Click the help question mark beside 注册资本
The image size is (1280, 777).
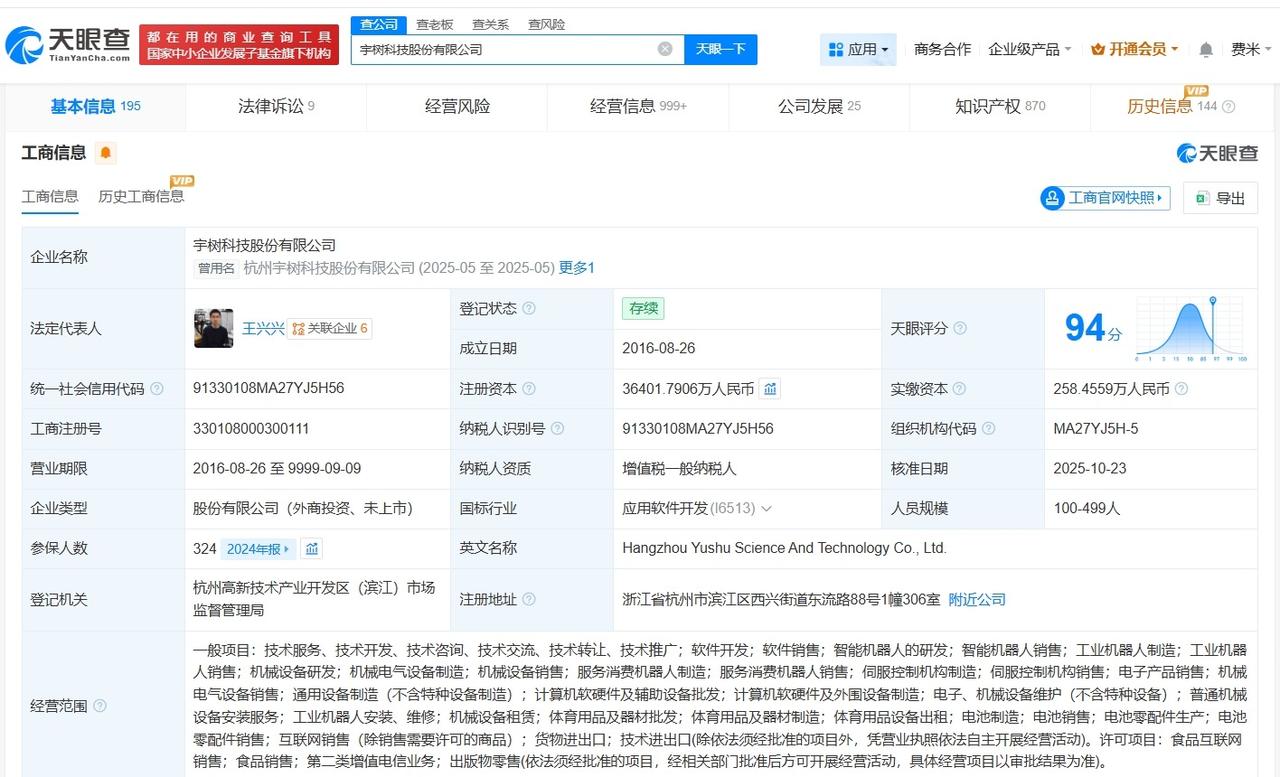point(529,388)
